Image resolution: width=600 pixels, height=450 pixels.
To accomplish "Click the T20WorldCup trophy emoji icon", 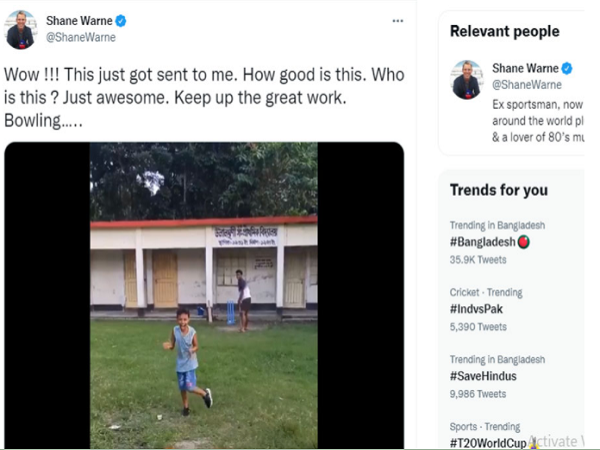I will coord(533,441).
